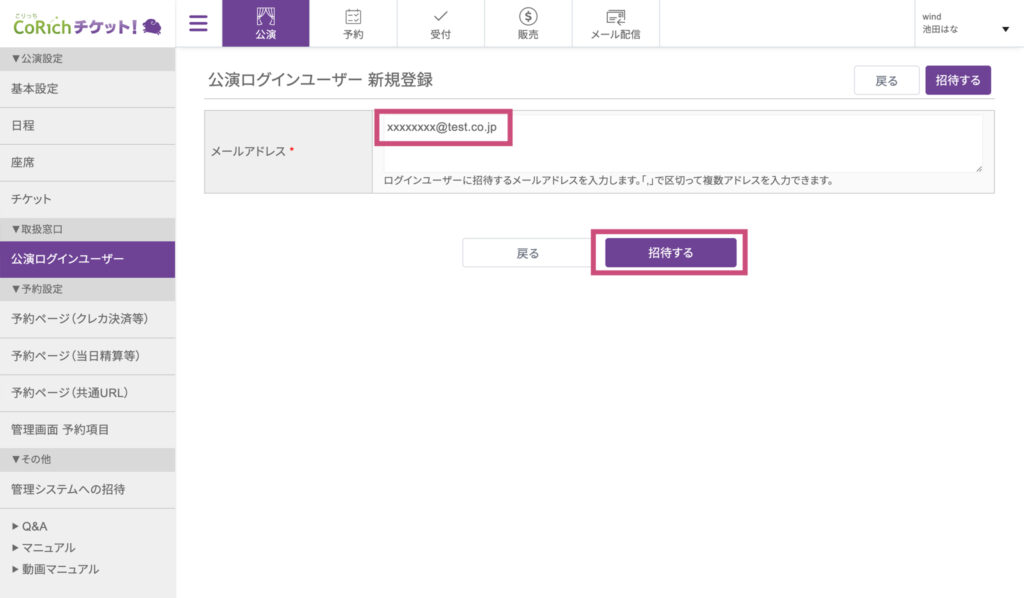Click the bottom 戻る button

527,253
